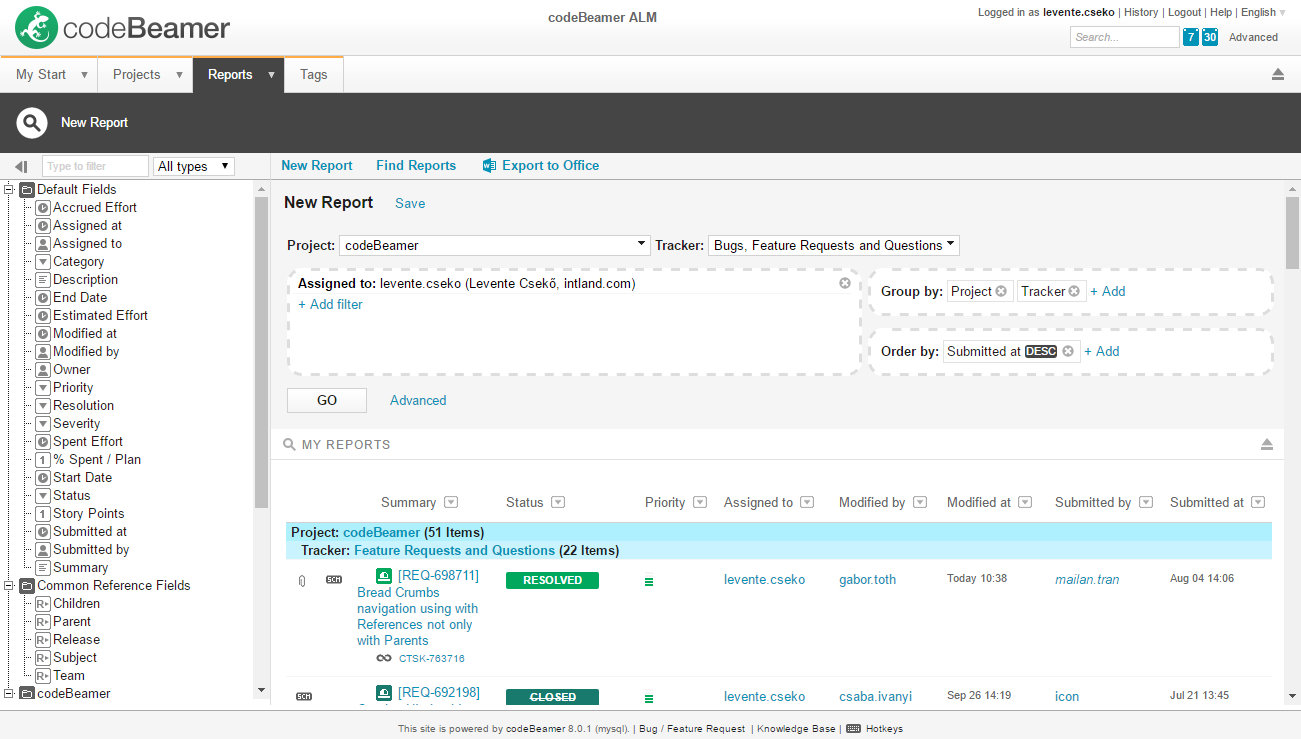Click the keyboard icon beside Hotkeys
Screen dimensions: 1301x739
pyautogui.click(x=853, y=729)
